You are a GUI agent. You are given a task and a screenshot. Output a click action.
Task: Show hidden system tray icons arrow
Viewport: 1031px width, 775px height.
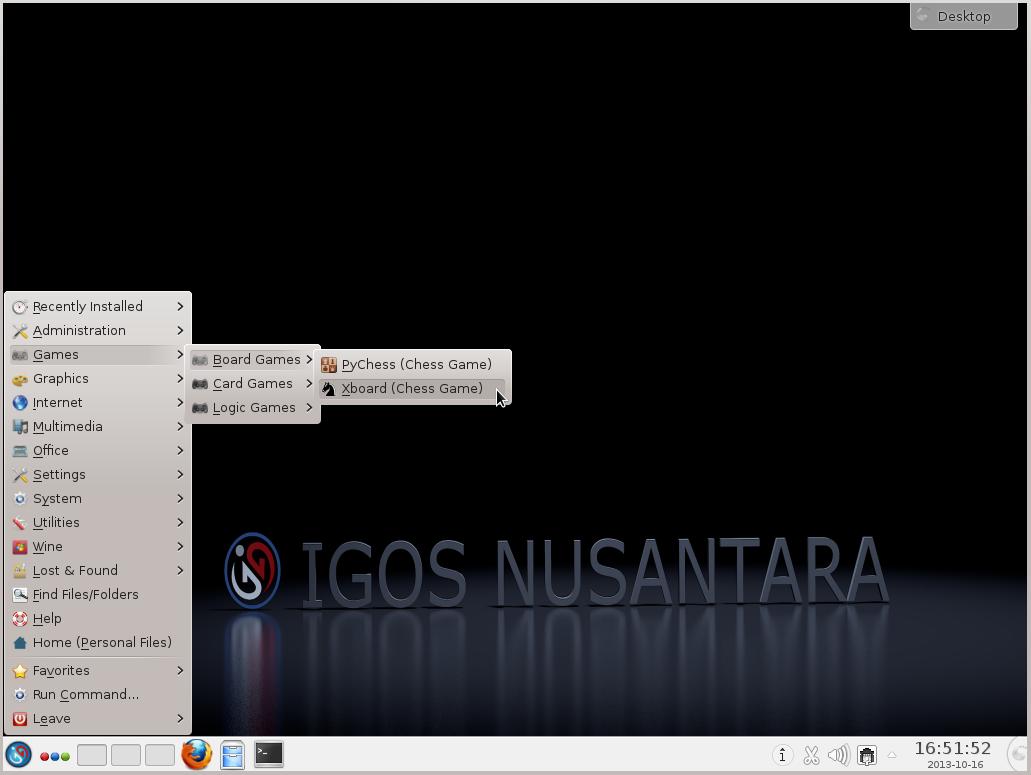point(892,756)
